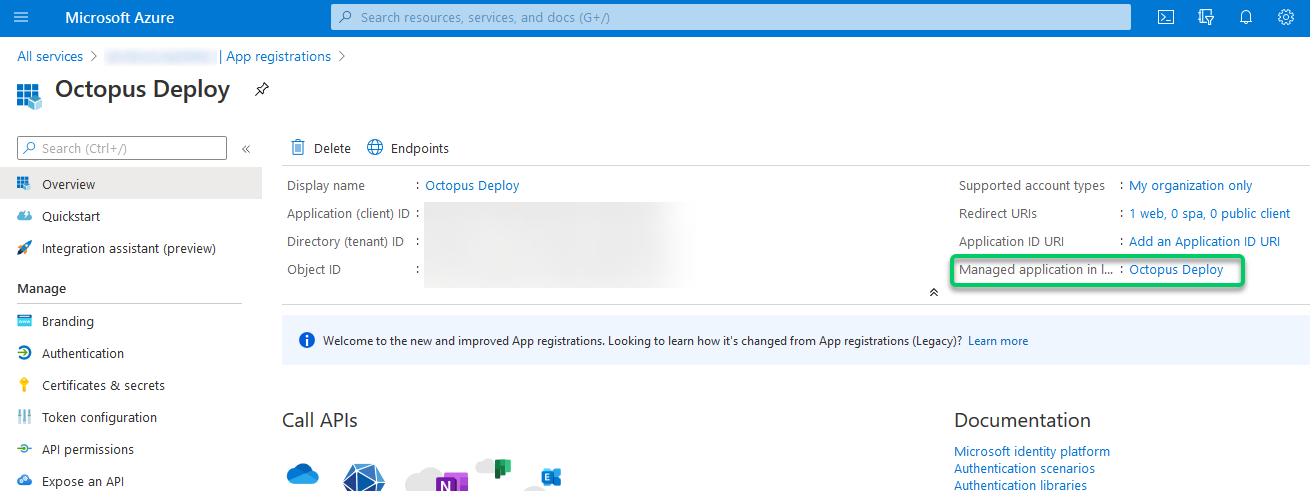Click Learn more in the welcome banner
The image size is (1310, 491).
(x=998, y=341)
